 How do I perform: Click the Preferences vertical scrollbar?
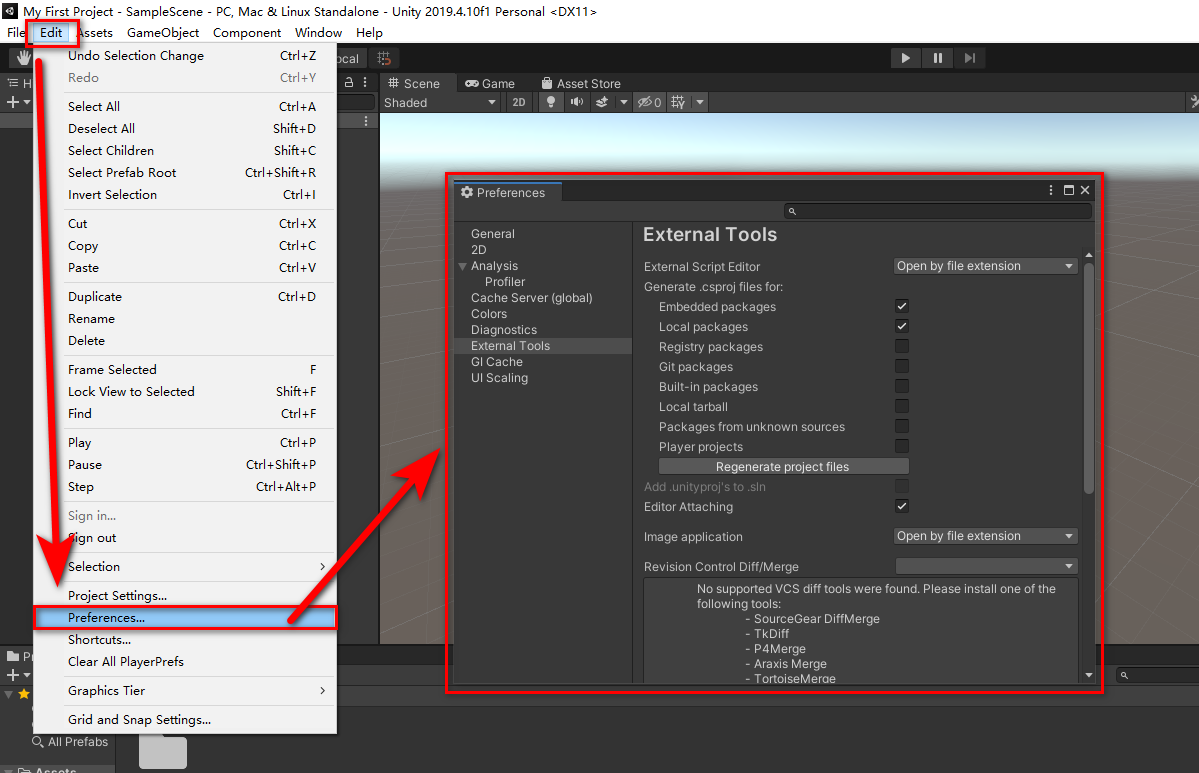tap(1089, 378)
